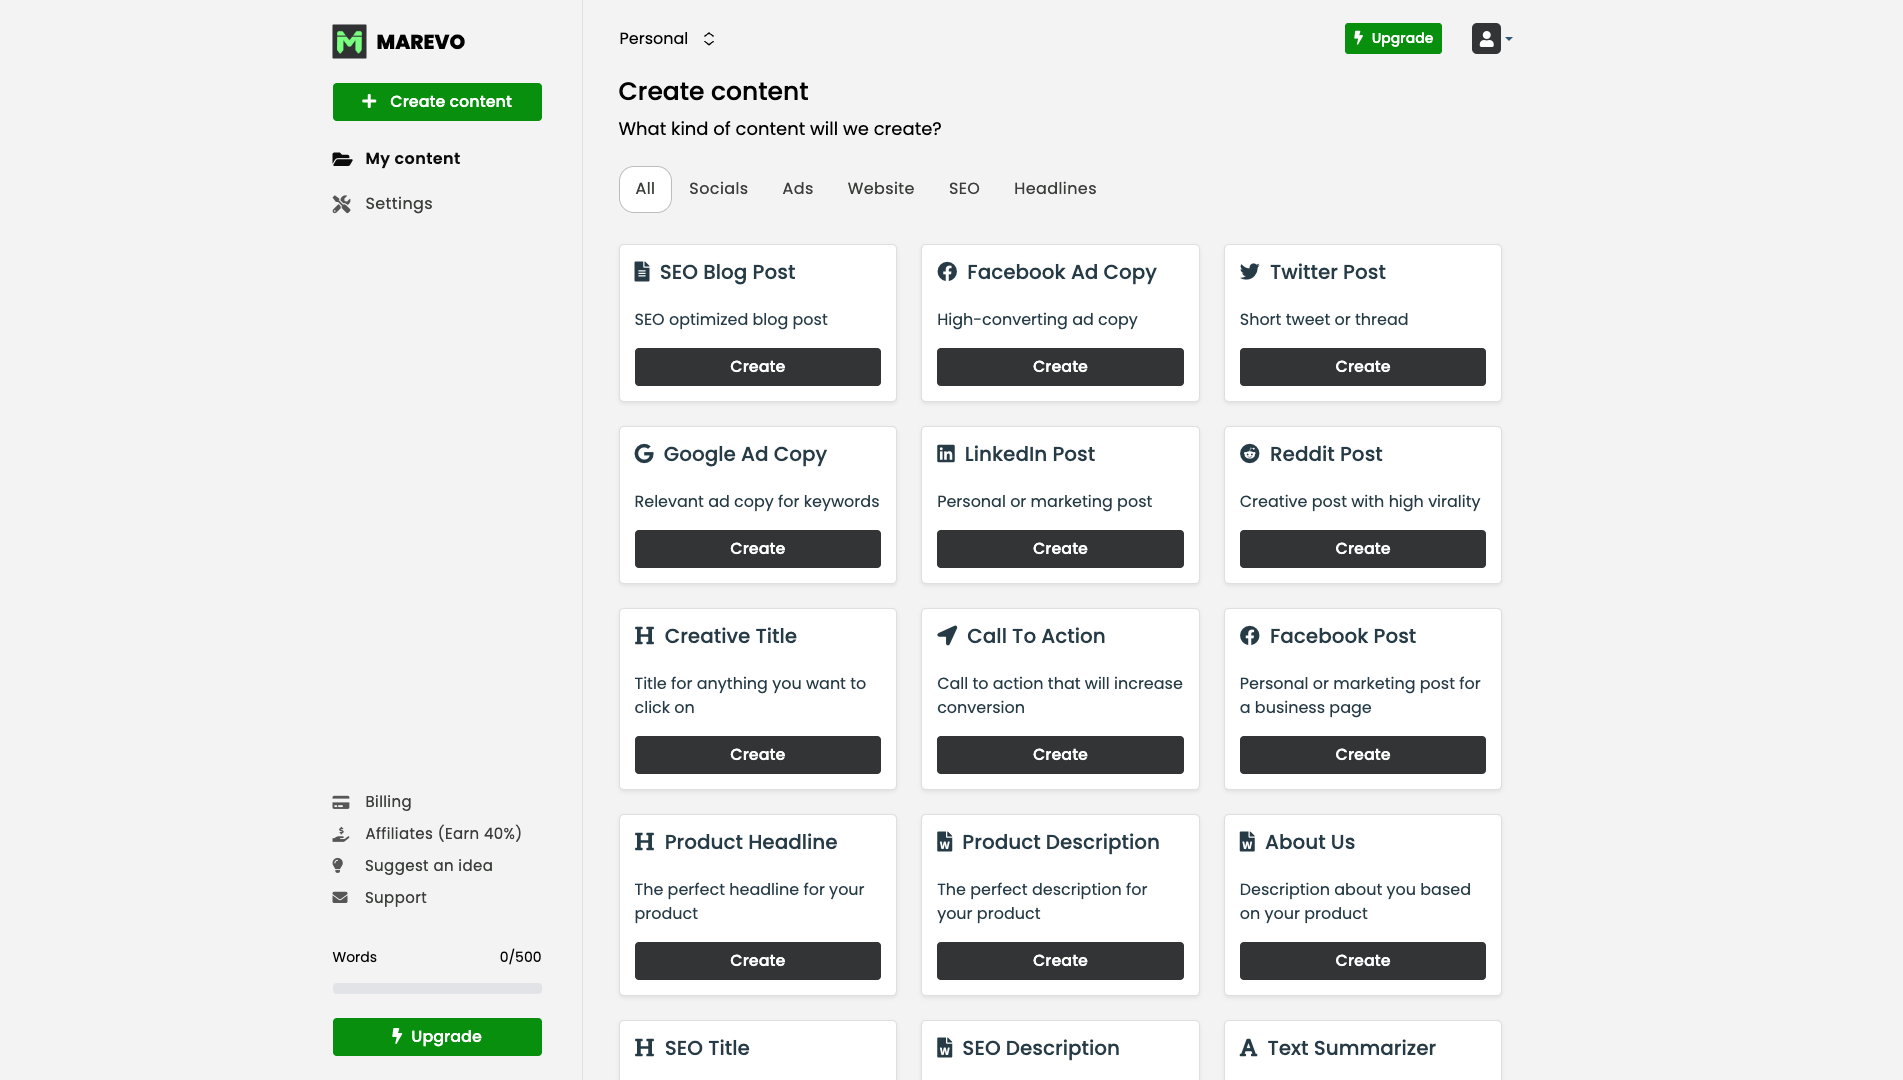Click the Words usage progress bar
Image resolution: width=1903 pixels, height=1080 pixels.
[x=437, y=989]
